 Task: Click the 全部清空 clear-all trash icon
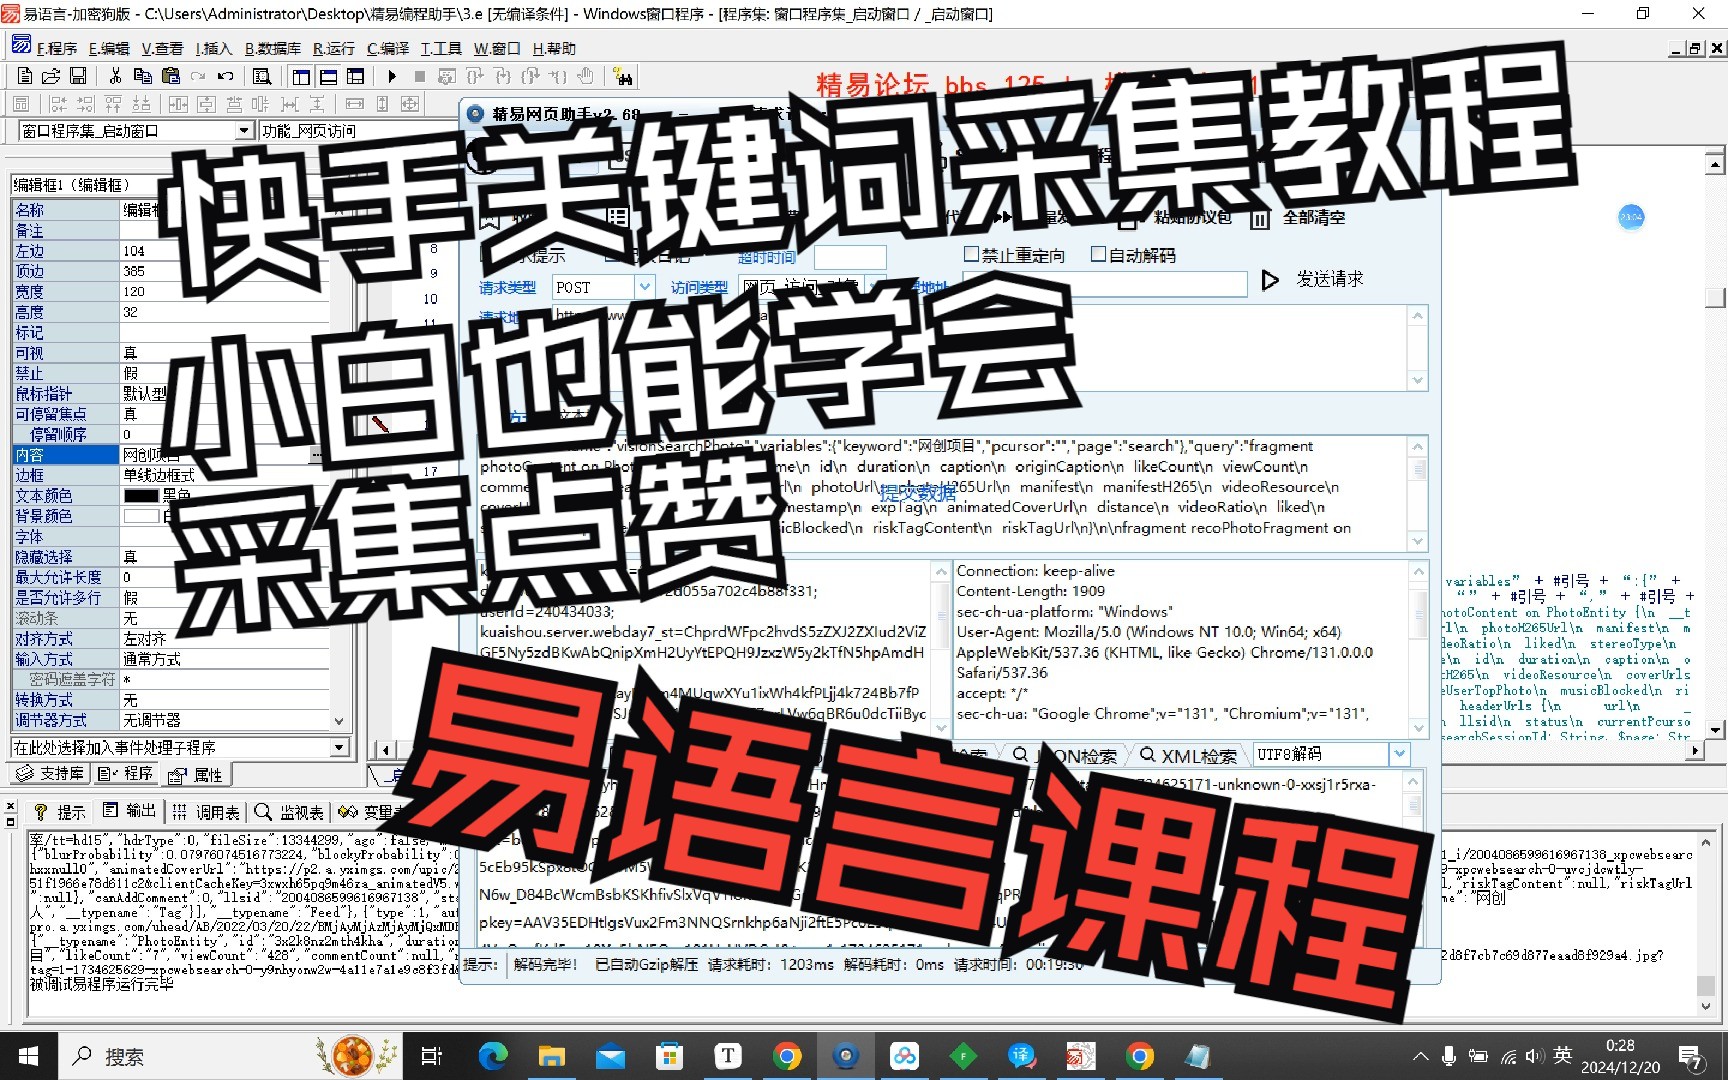1260,218
